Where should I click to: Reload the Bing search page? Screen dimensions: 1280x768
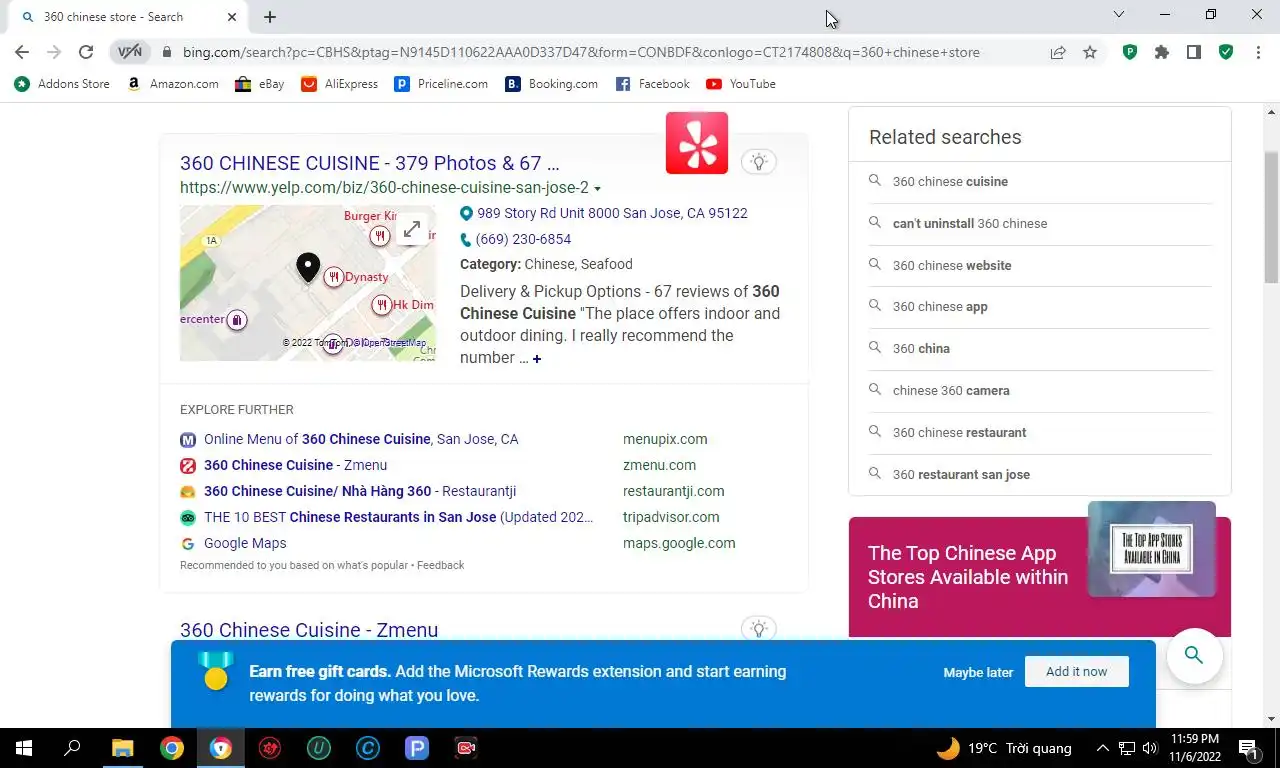click(x=86, y=52)
